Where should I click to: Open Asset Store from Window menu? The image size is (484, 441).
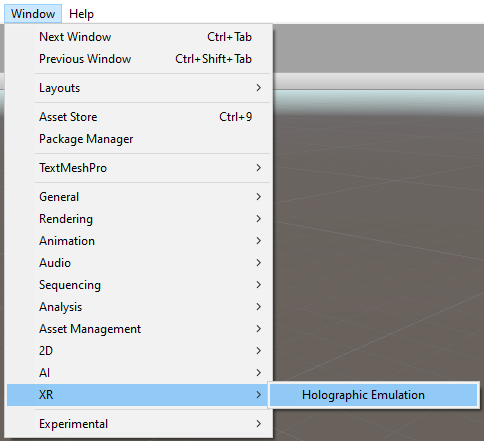coord(138,117)
